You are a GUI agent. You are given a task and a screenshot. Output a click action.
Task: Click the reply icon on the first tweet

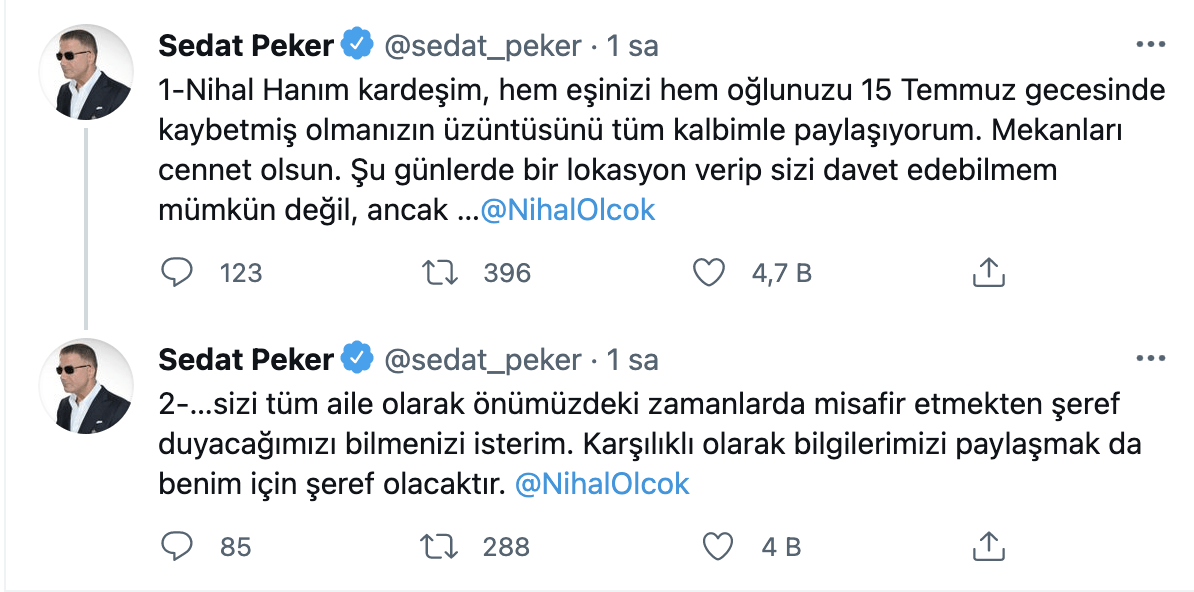tap(177, 271)
